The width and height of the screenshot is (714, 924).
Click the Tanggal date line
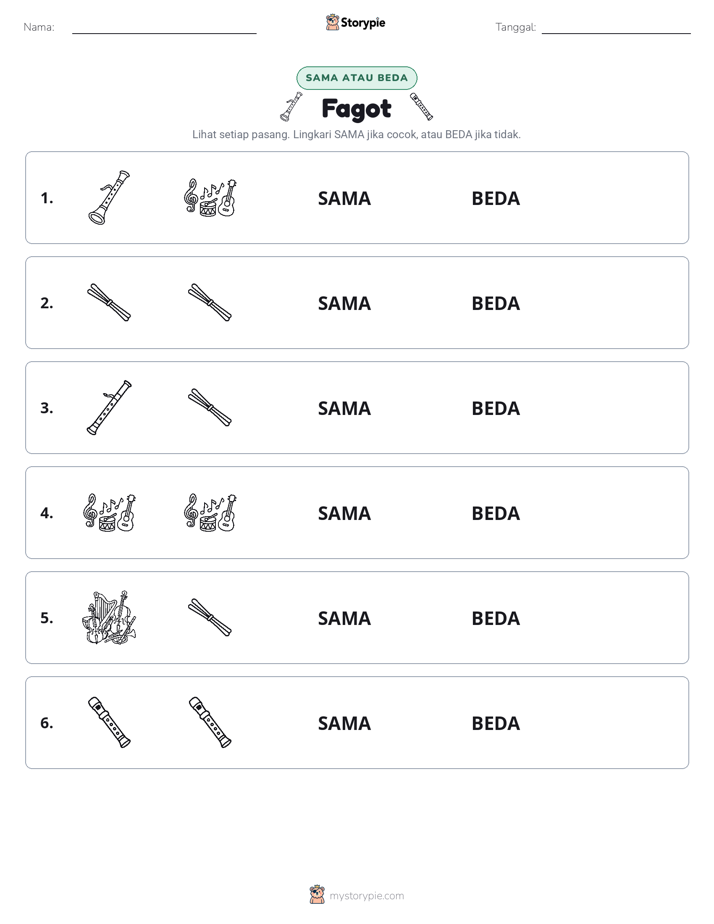(616, 28)
